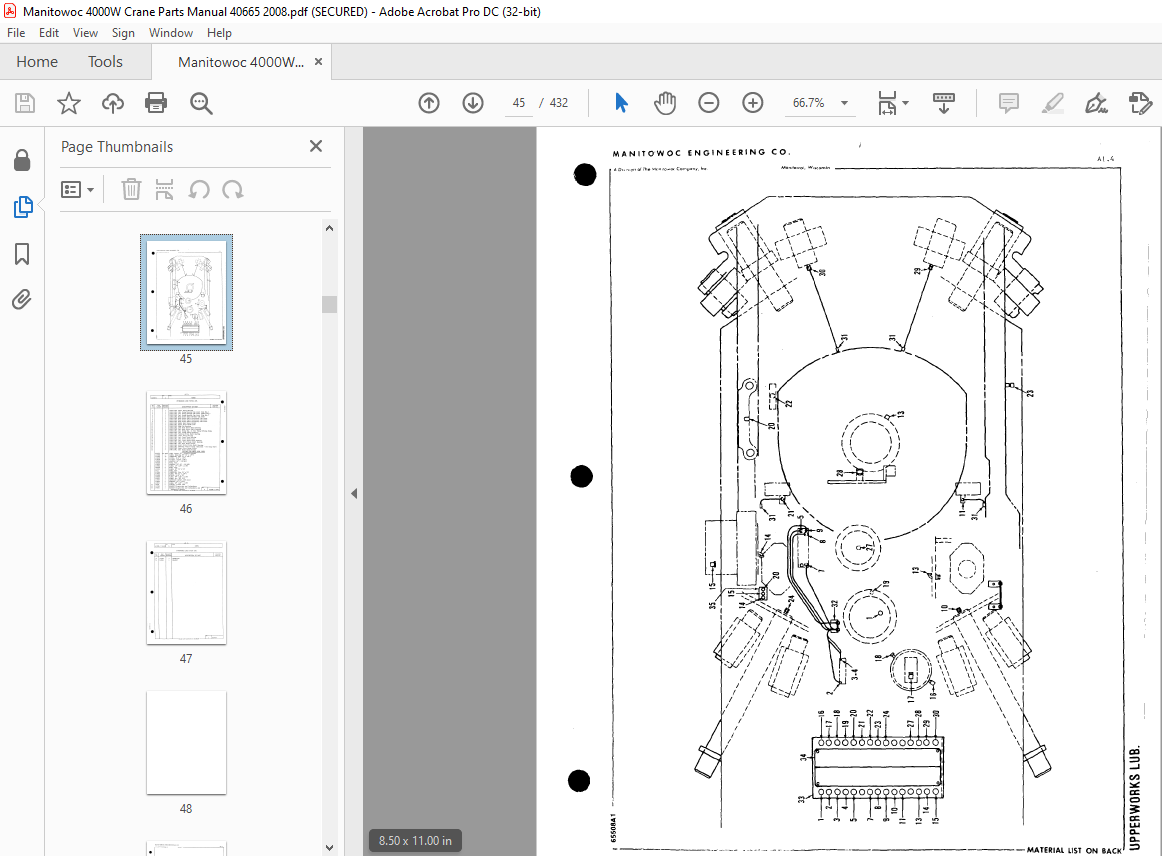Select blank page 48 thumbnail
The image size is (1162, 856).
pyautogui.click(x=187, y=743)
